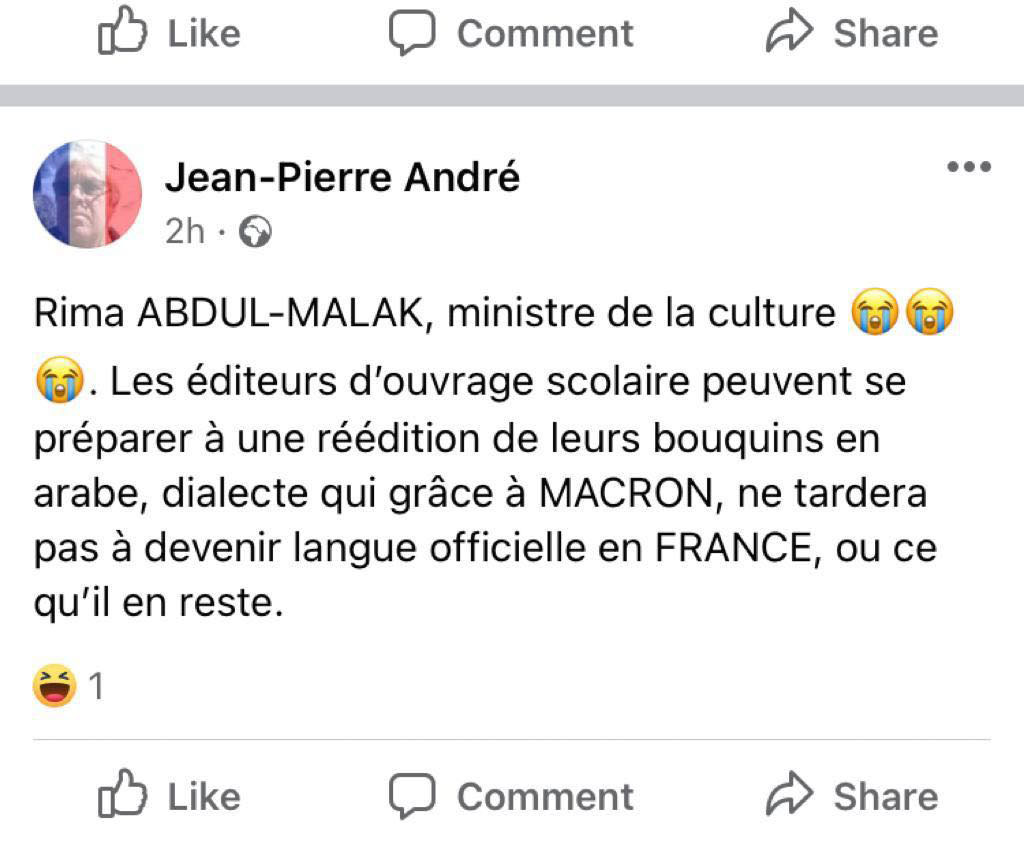Image resolution: width=1024 pixels, height=844 pixels.
Task: Click the globe public-audience icon beside 2h
Action: click(x=257, y=233)
